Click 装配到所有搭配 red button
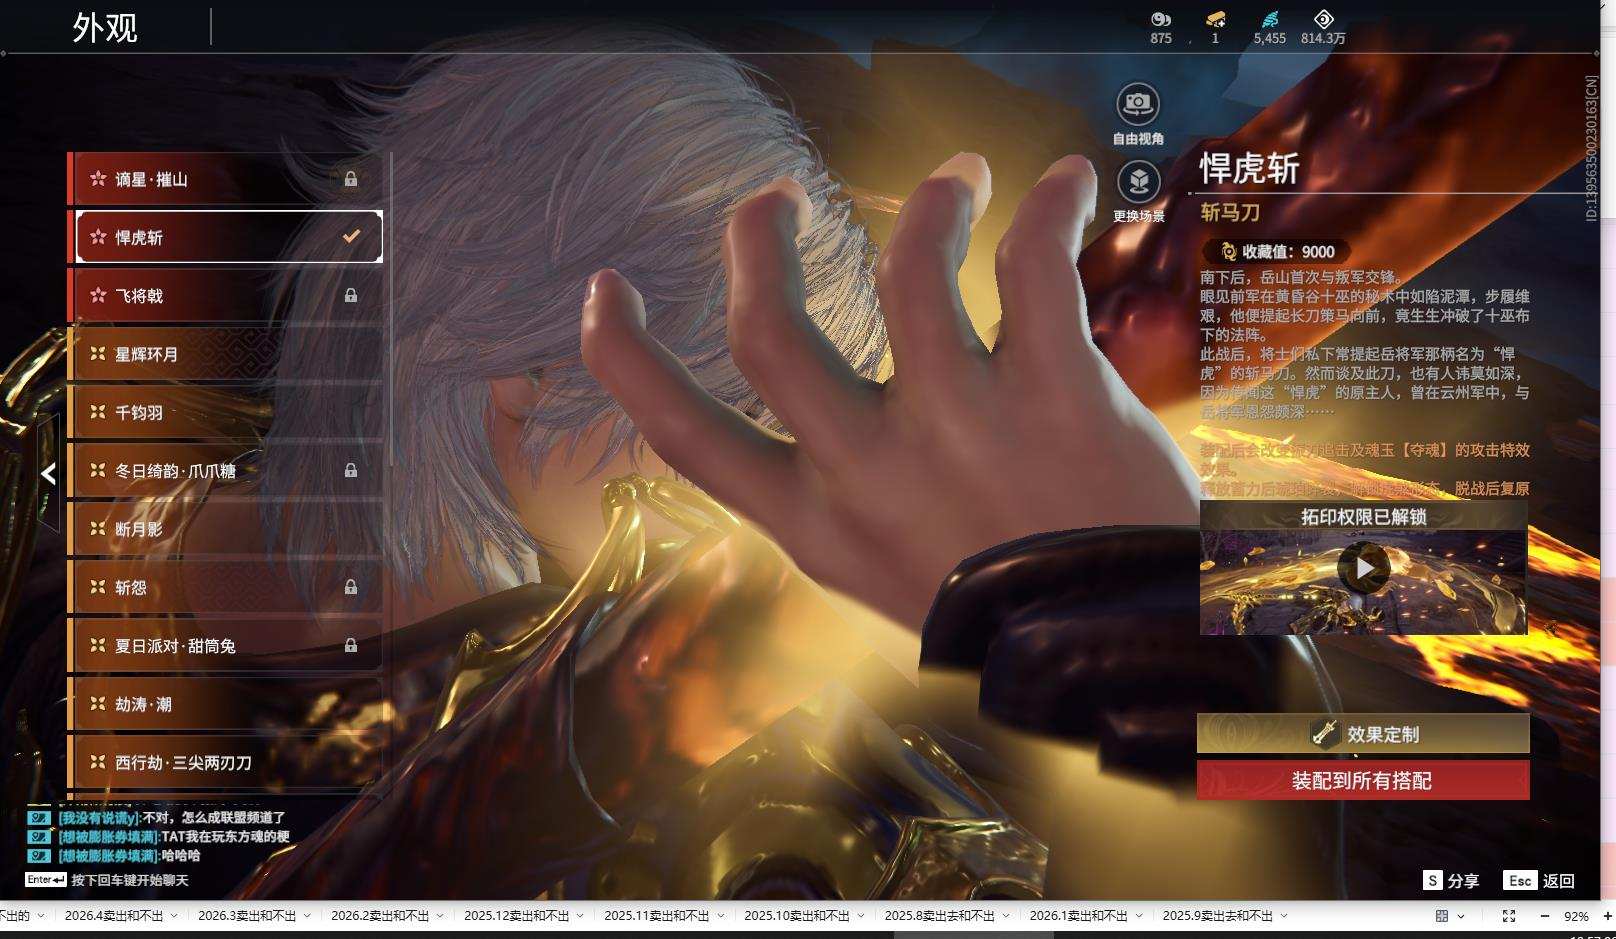1616x939 pixels. tap(1363, 780)
